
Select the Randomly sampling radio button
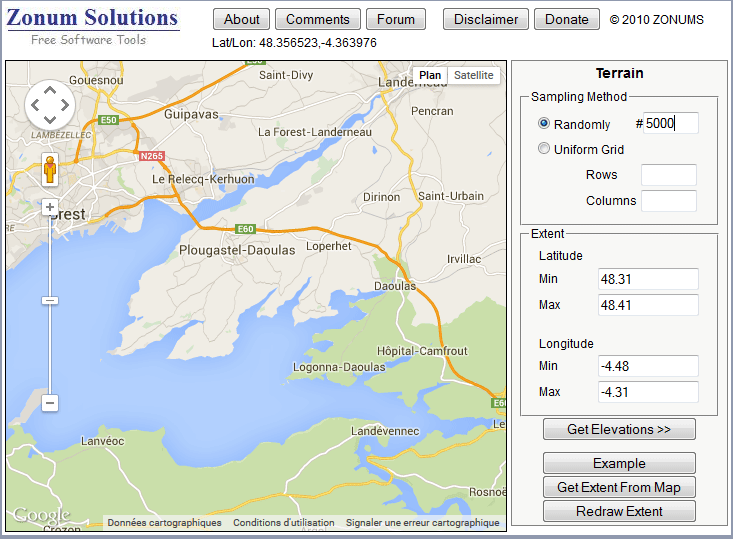click(544, 123)
